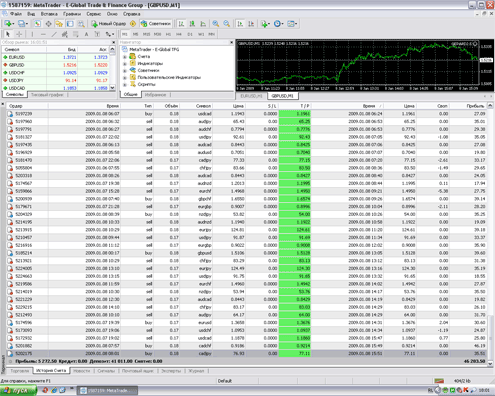The width and height of the screenshot is (495, 396).
Task: Switch to Журнал terminal tab
Action: [196, 371]
